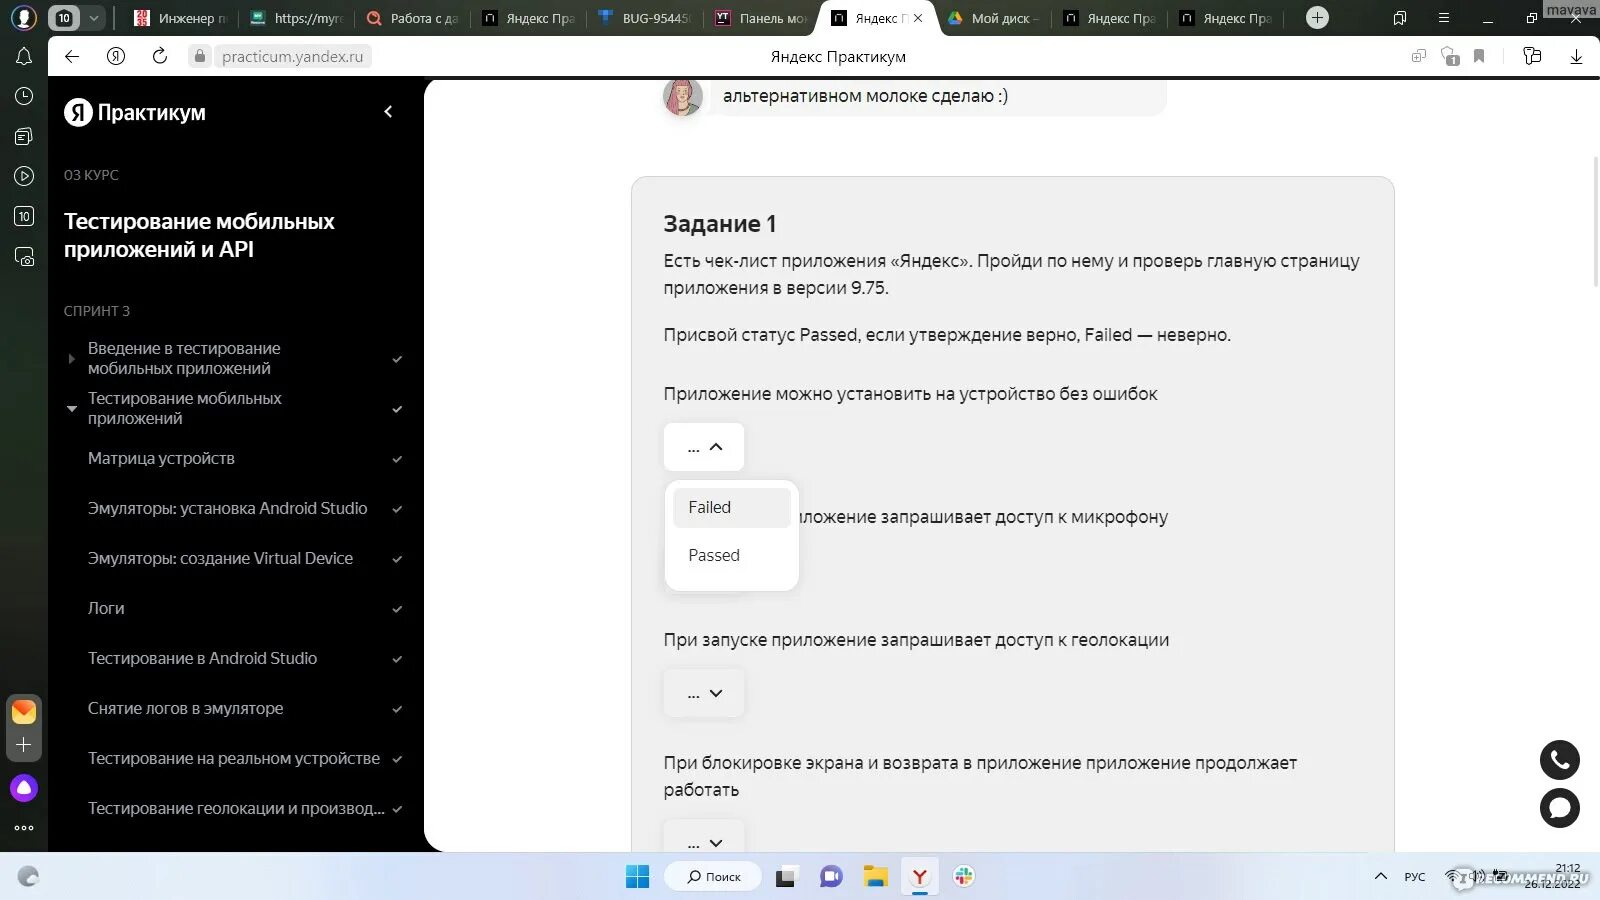Image resolution: width=1600 pixels, height=900 pixels.
Task: Open Task View on taskbar
Action: click(786, 877)
